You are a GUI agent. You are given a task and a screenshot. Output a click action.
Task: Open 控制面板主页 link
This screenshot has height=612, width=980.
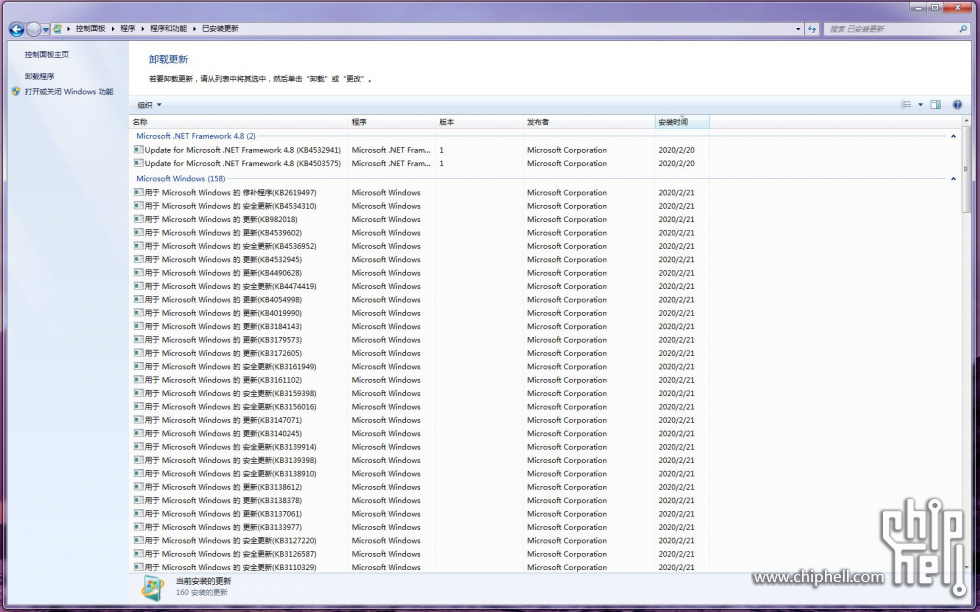coord(47,54)
